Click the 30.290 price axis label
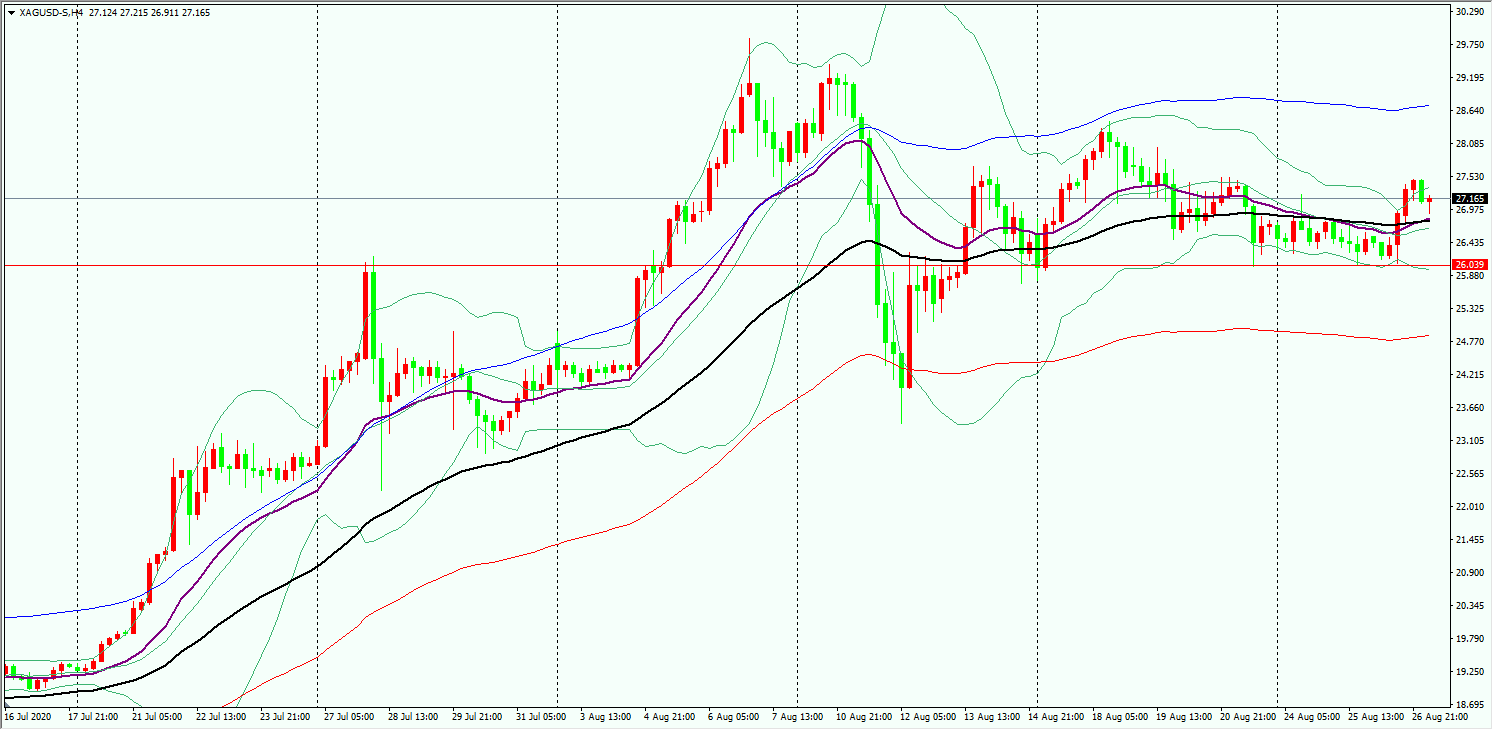The image size is (1493, 730). point(1469,12)
